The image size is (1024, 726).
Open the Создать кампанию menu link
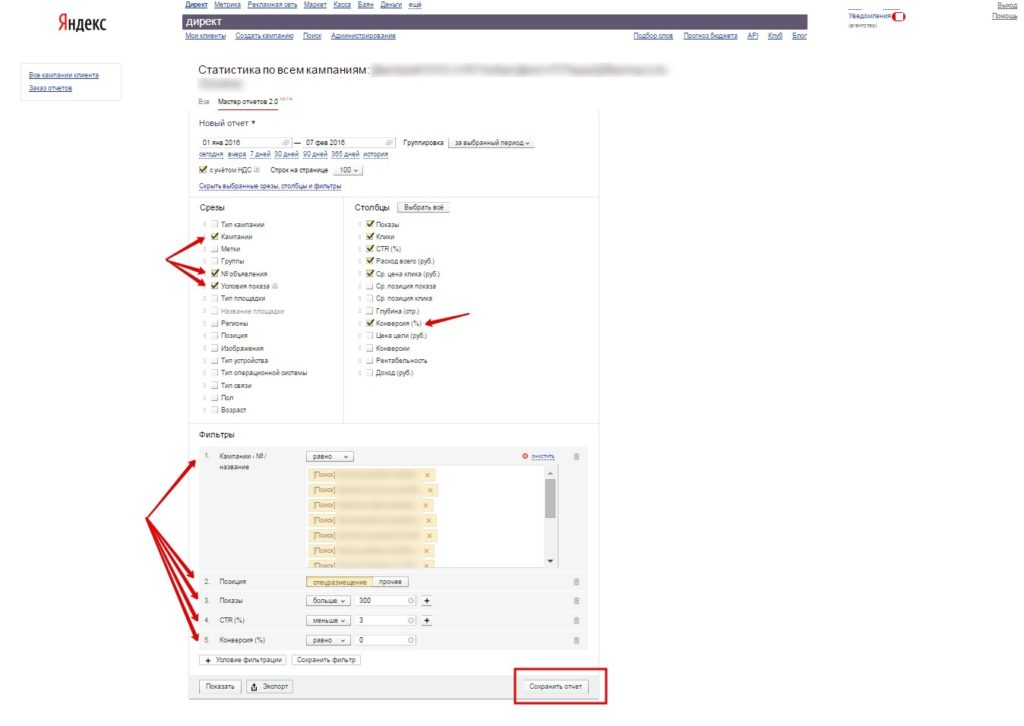(x=264, y=36)
